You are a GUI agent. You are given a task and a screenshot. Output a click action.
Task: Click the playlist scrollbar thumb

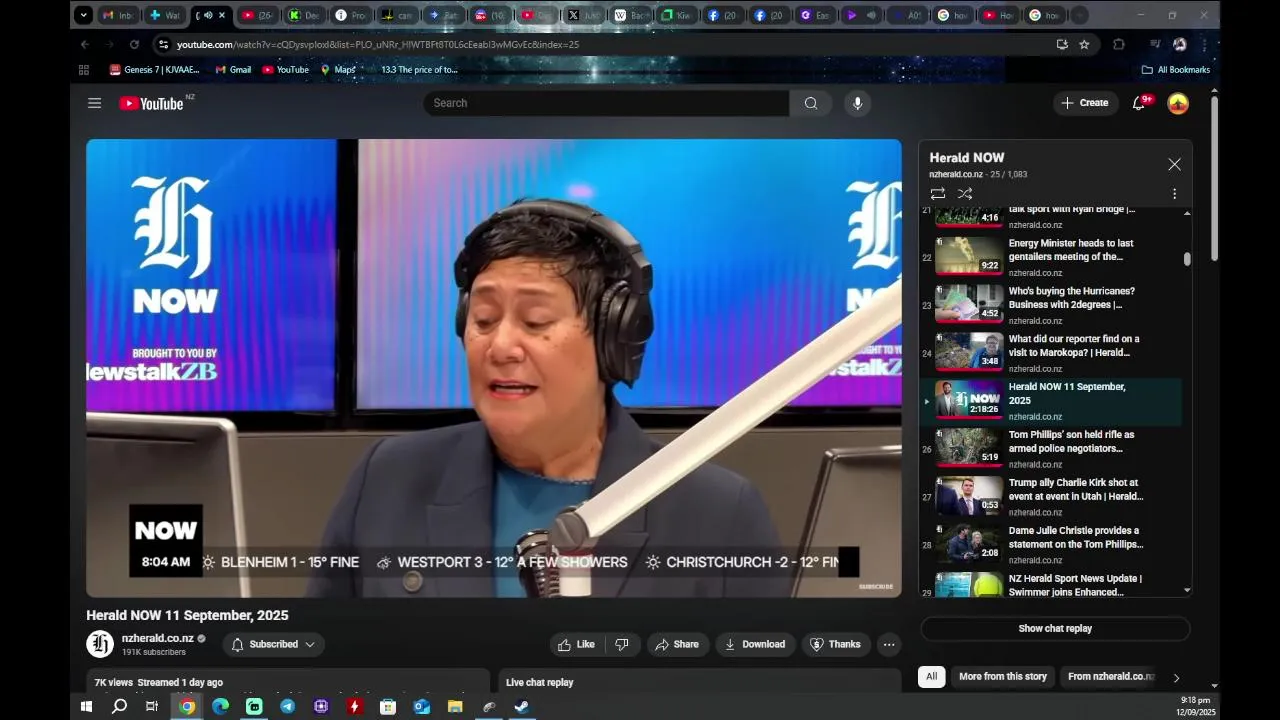[x=1187, y=259]
